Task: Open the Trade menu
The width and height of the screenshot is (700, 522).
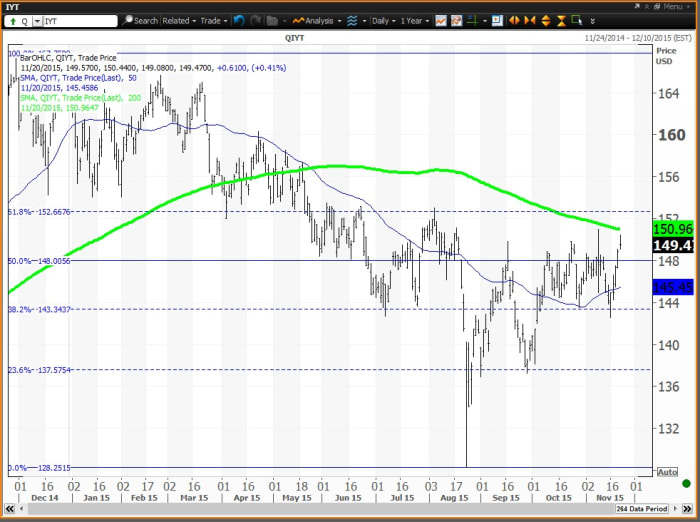Action: pyautogui.click(x=213, y=20)
